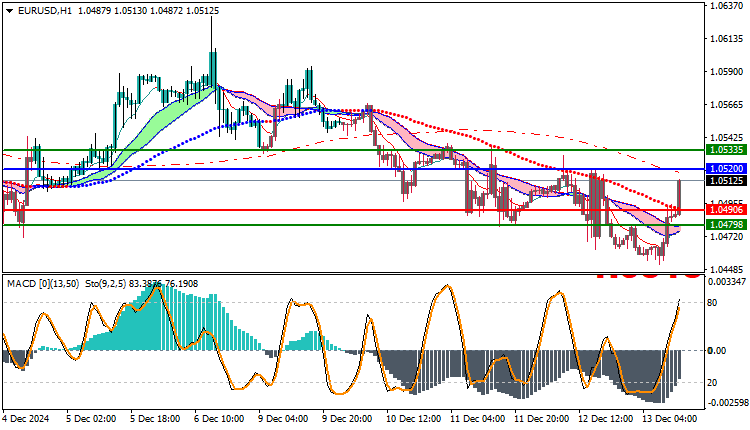Select the 1.06370 price scale value
This screenshot has height=430, width=750.
pyautogui.click(x=727, y=6)
